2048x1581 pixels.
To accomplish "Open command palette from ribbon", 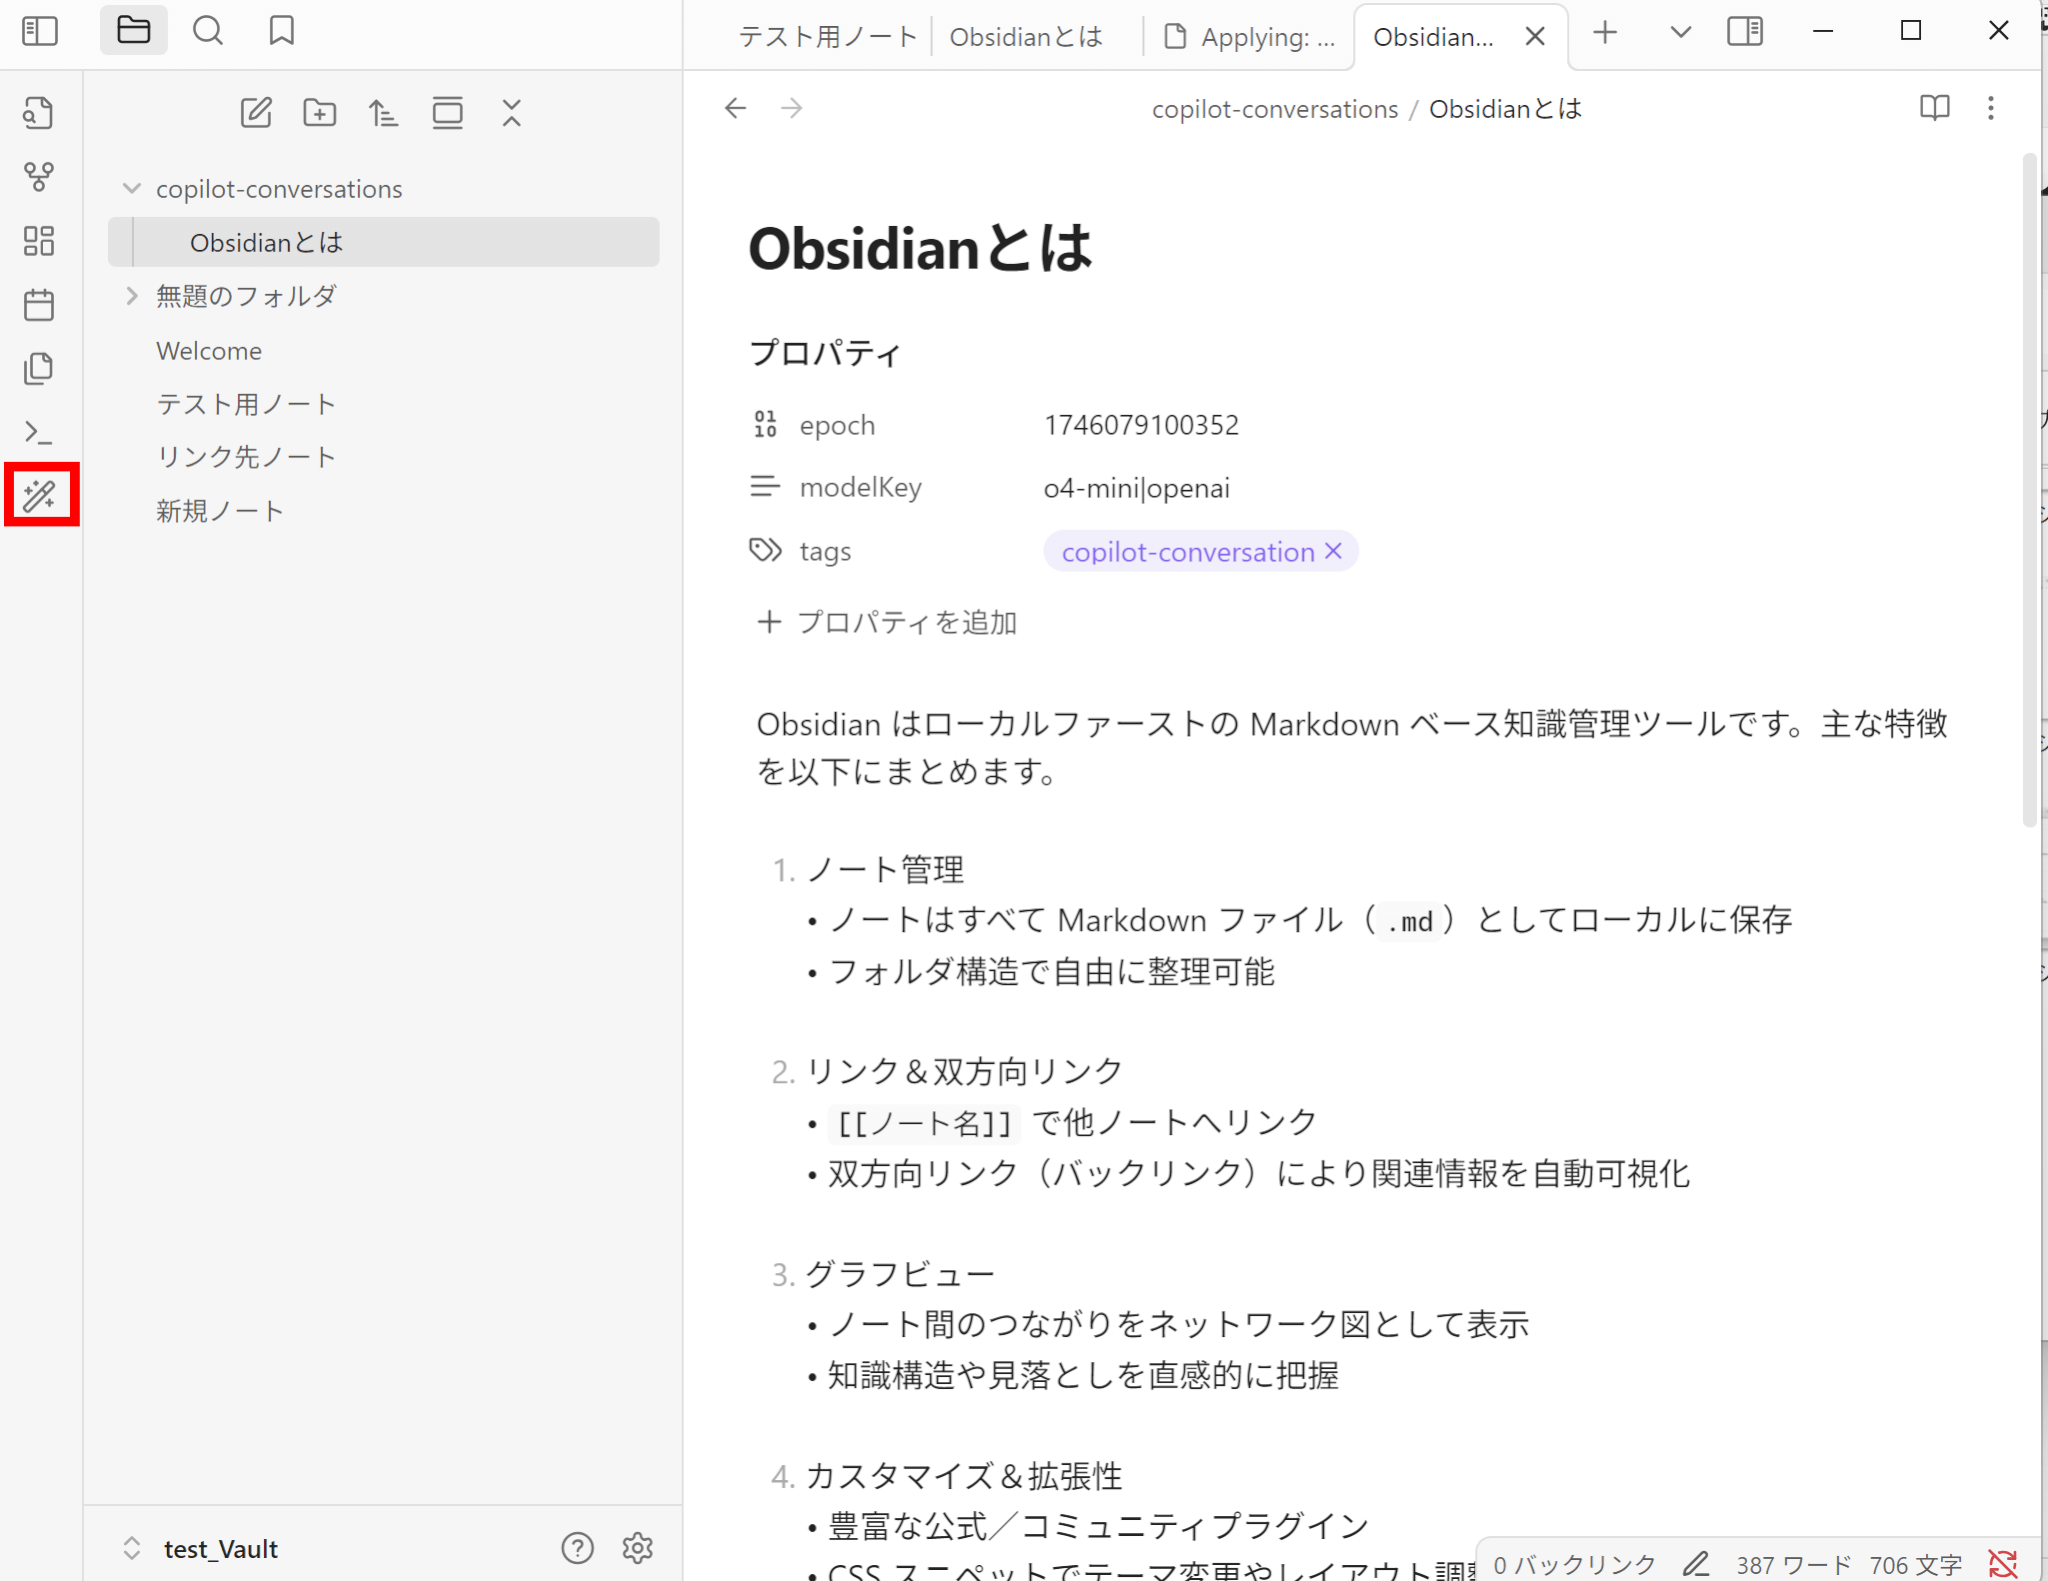I will [39, 433].
